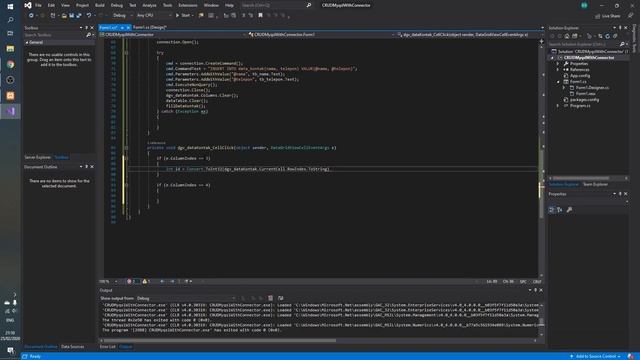
Task: Open the Help menu
Action: pyautogui.click(x=229, y=5)
